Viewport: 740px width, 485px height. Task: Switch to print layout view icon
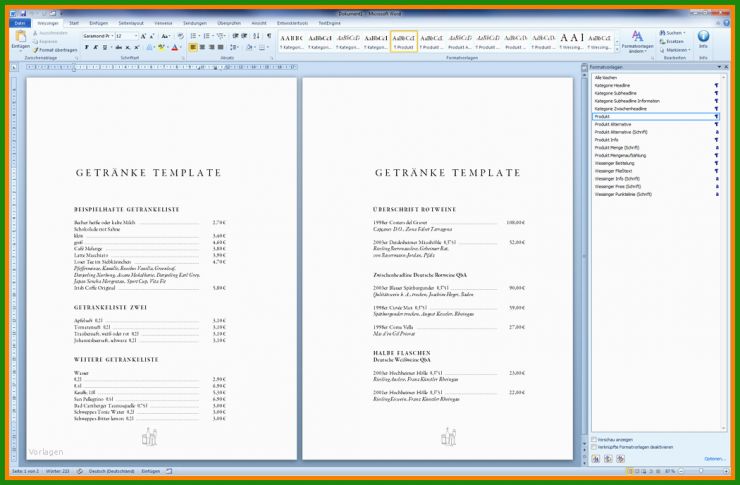coord(630,471)
